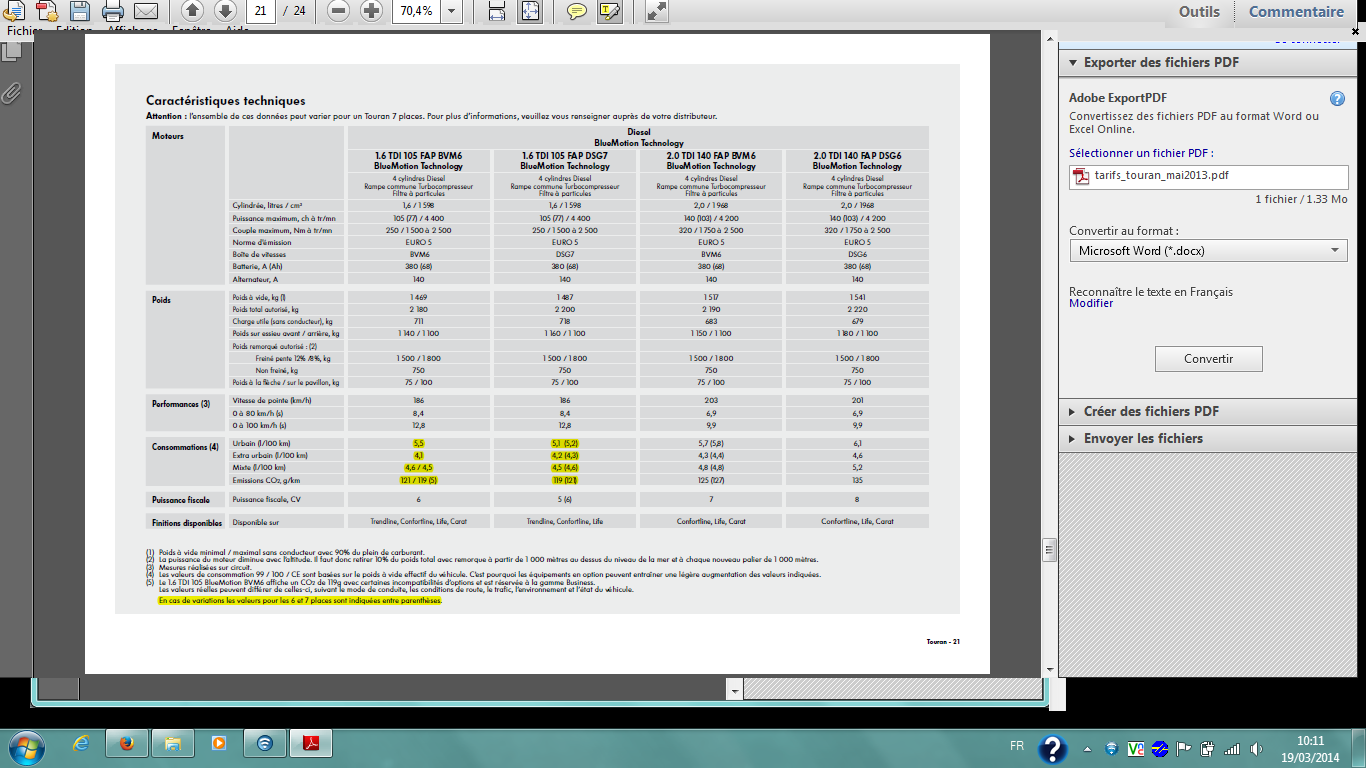Click the Finitions disponibles row label
This screenshot has width=1366, height=768.
tap(186, 522)
